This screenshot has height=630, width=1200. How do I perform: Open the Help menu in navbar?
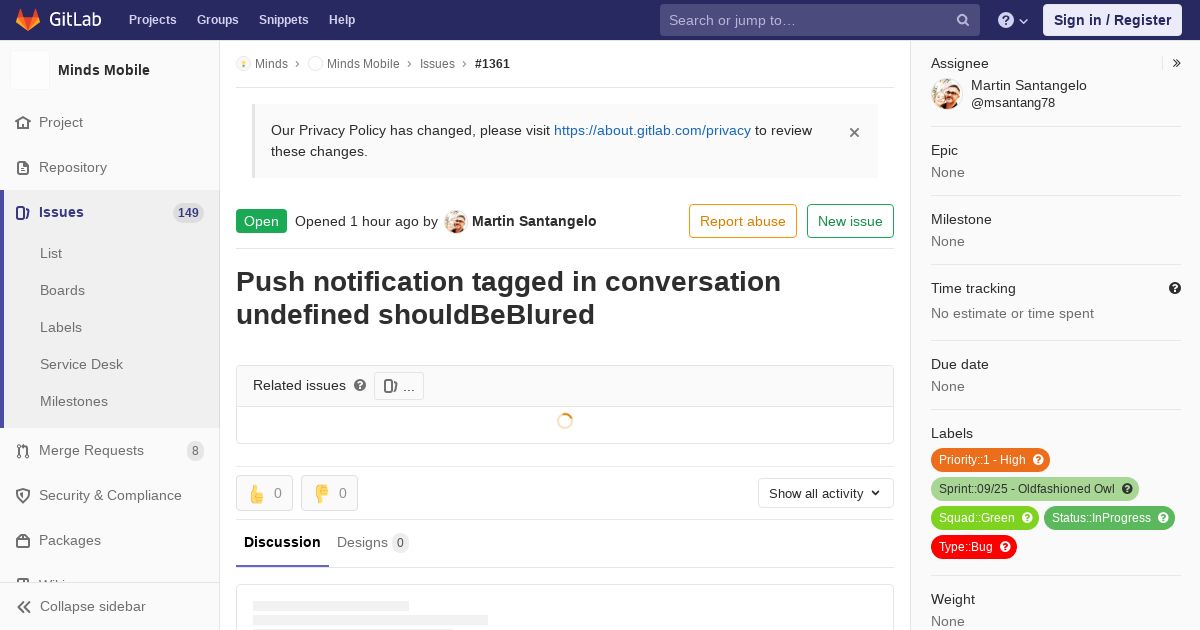pyautogui.click(x=342, y=20)
